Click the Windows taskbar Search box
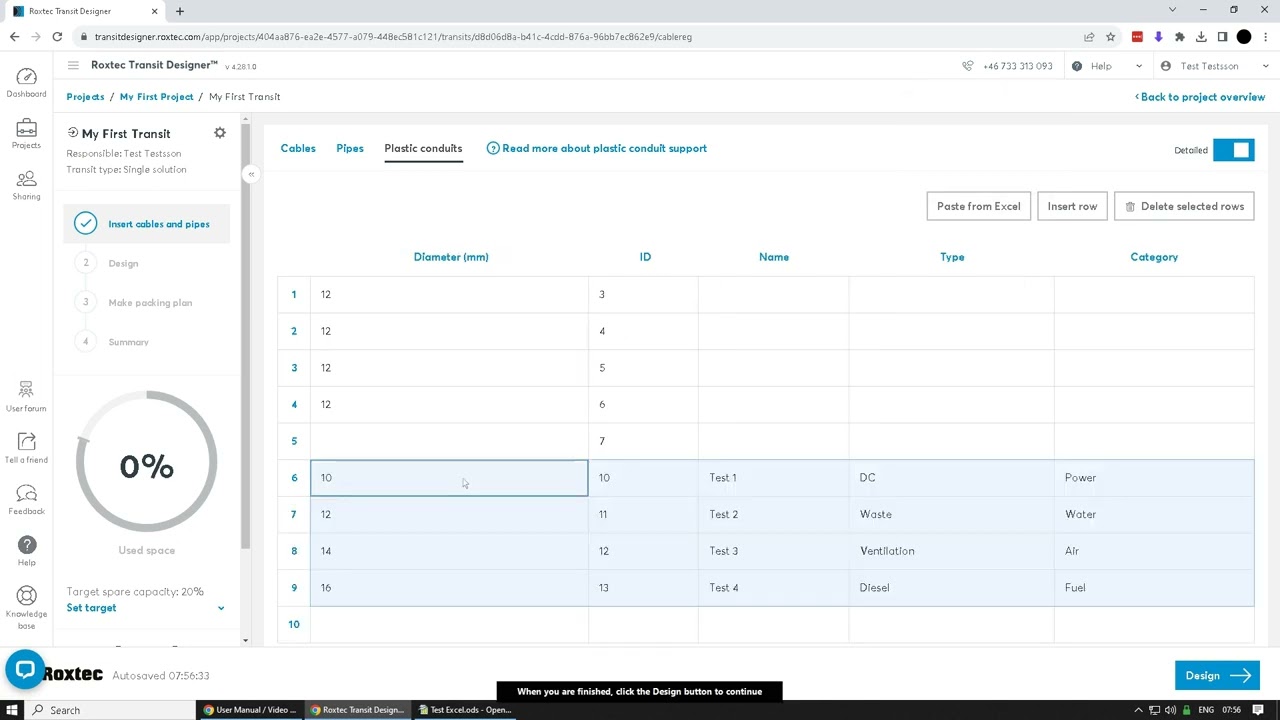 coord(110,710)
